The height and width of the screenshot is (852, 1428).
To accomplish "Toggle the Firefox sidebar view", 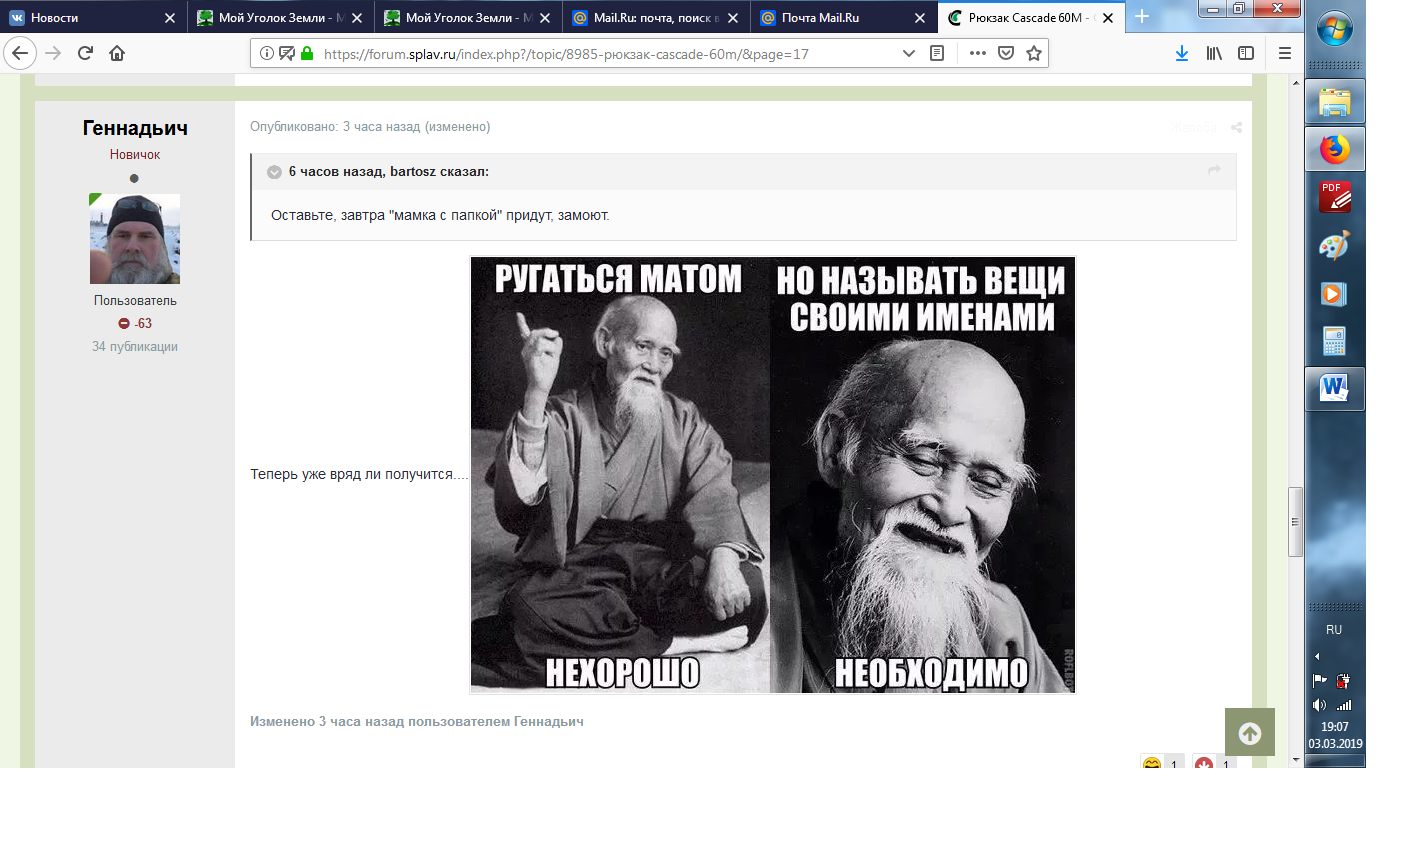I will [x=1246, y=53].
